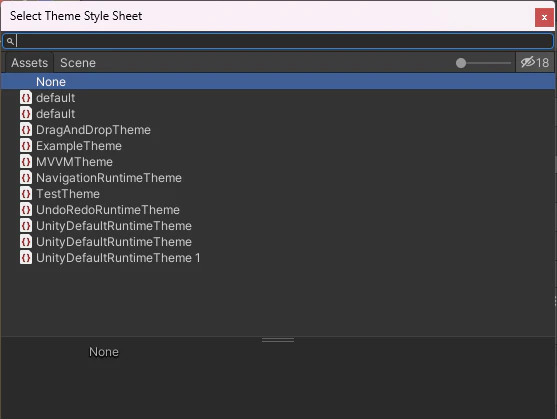557x419 pixels.
Task: Toggle hidden packages visibility showing 18
Action: pyautogui.click(x=535, y=63)
